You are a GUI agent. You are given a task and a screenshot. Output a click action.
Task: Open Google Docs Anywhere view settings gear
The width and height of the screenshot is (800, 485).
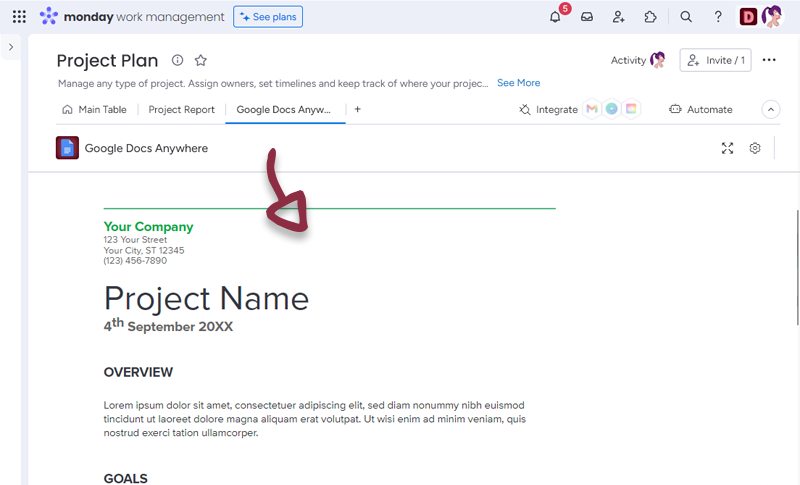(755, 148)
